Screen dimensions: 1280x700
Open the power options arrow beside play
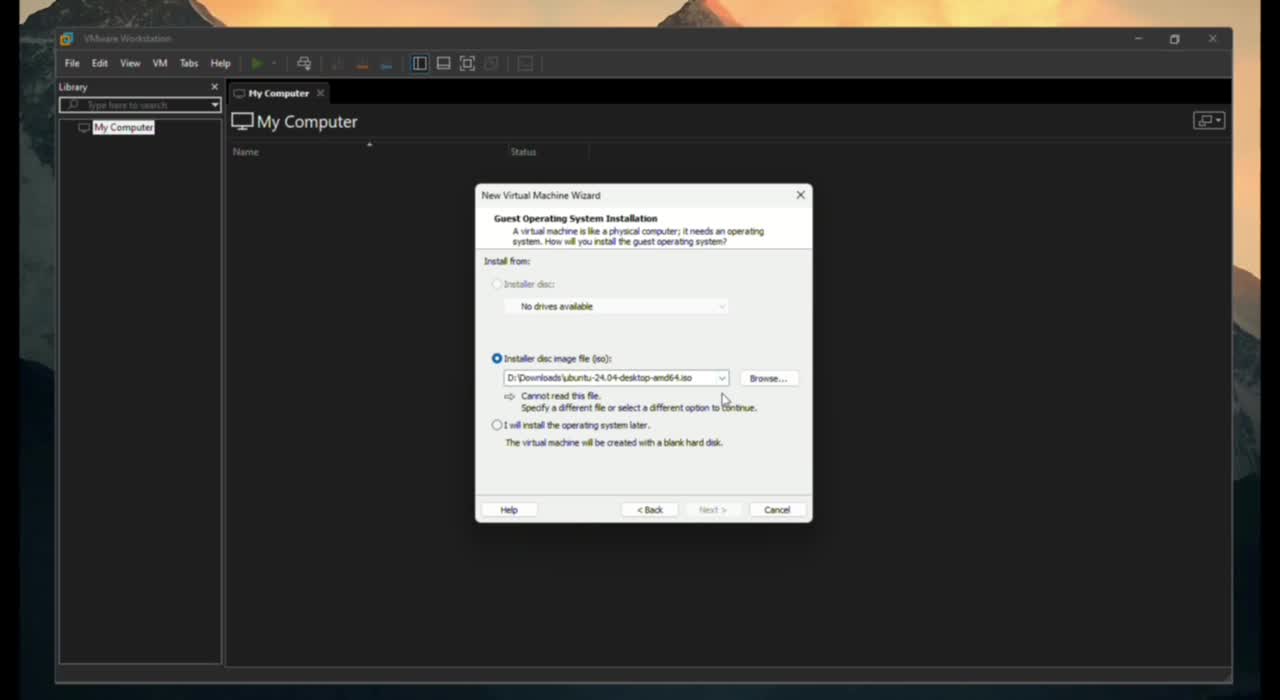click(274, 63)
